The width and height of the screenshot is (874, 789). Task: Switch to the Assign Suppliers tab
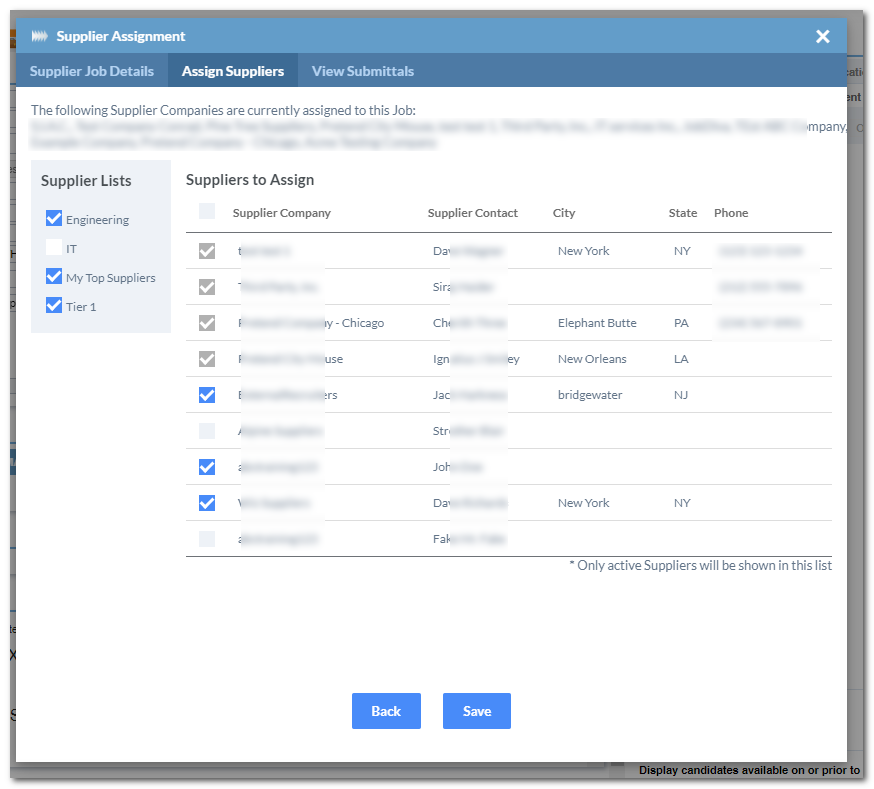coord(232,71)
